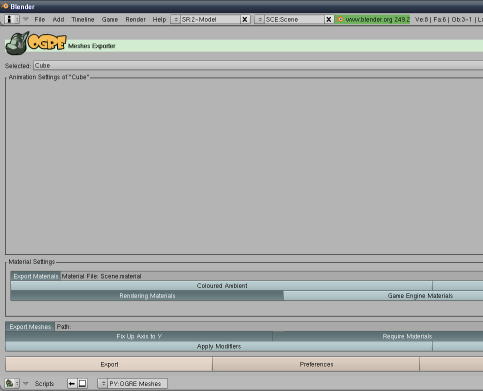483x391 pixels.
Task: Toggle the Export Materials button
Action: tap(36, 276)
